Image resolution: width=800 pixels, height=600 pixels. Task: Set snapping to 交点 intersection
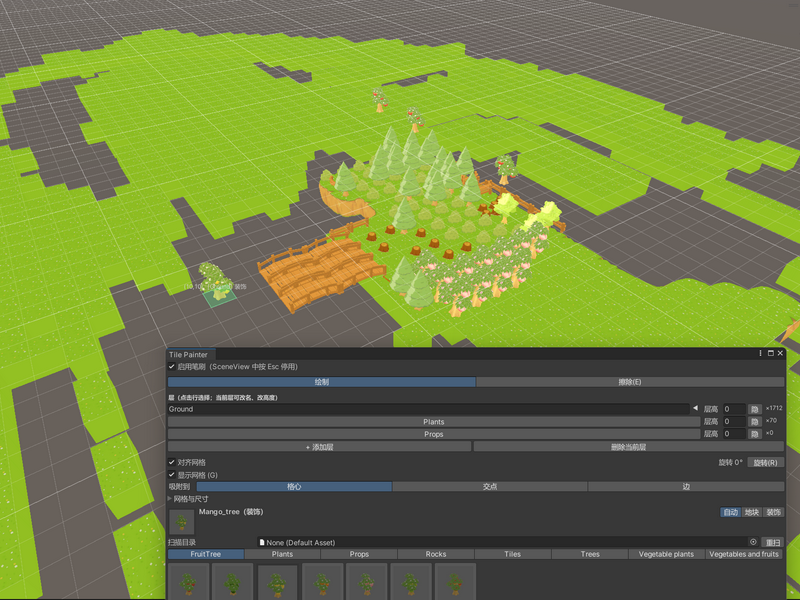tap(490, 487)
